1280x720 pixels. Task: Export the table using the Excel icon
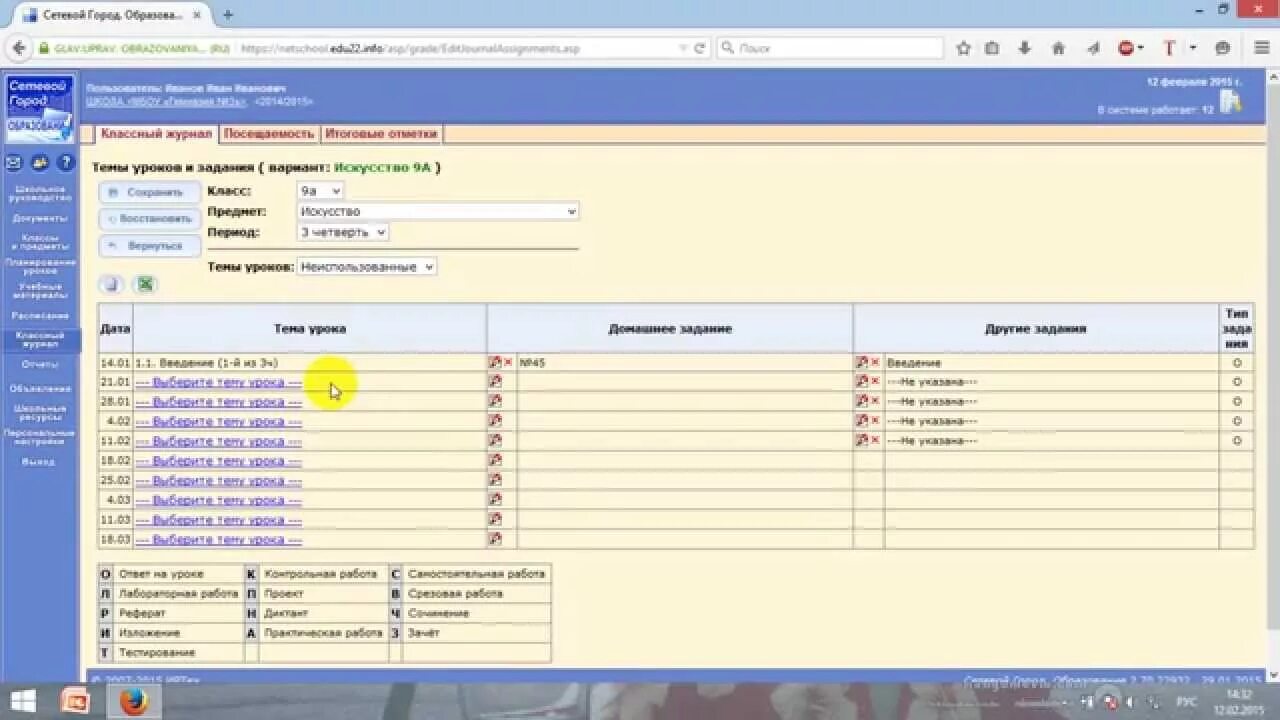point(146,285)
